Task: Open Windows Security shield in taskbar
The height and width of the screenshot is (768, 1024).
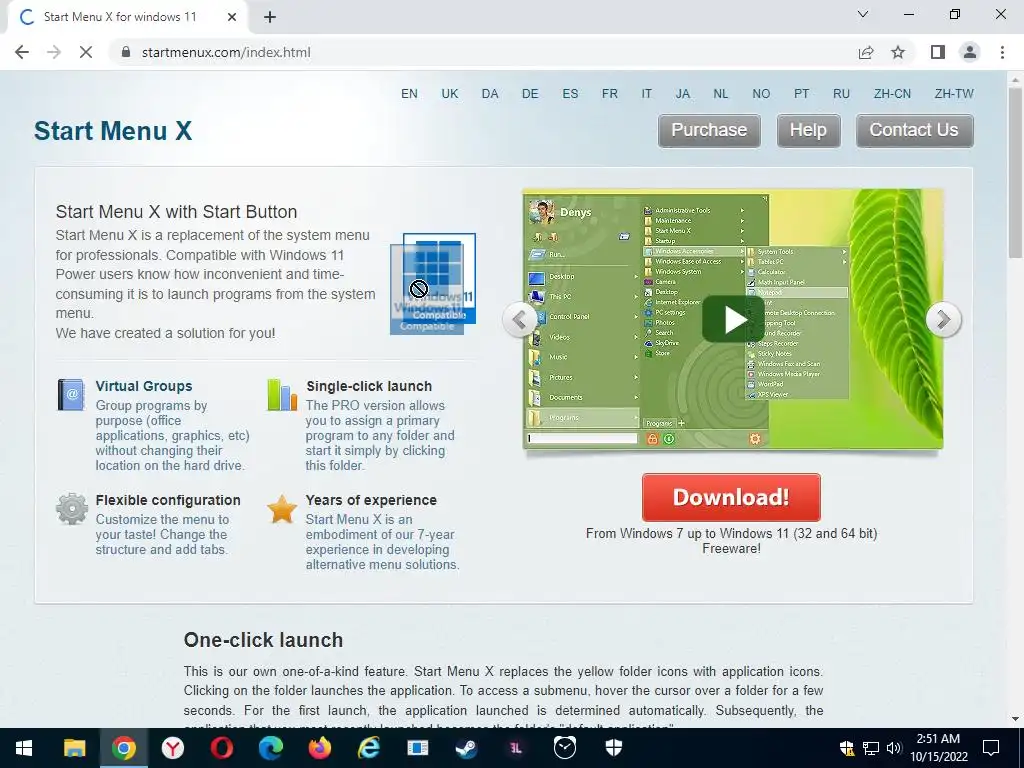Action: (x=614, y=748)
